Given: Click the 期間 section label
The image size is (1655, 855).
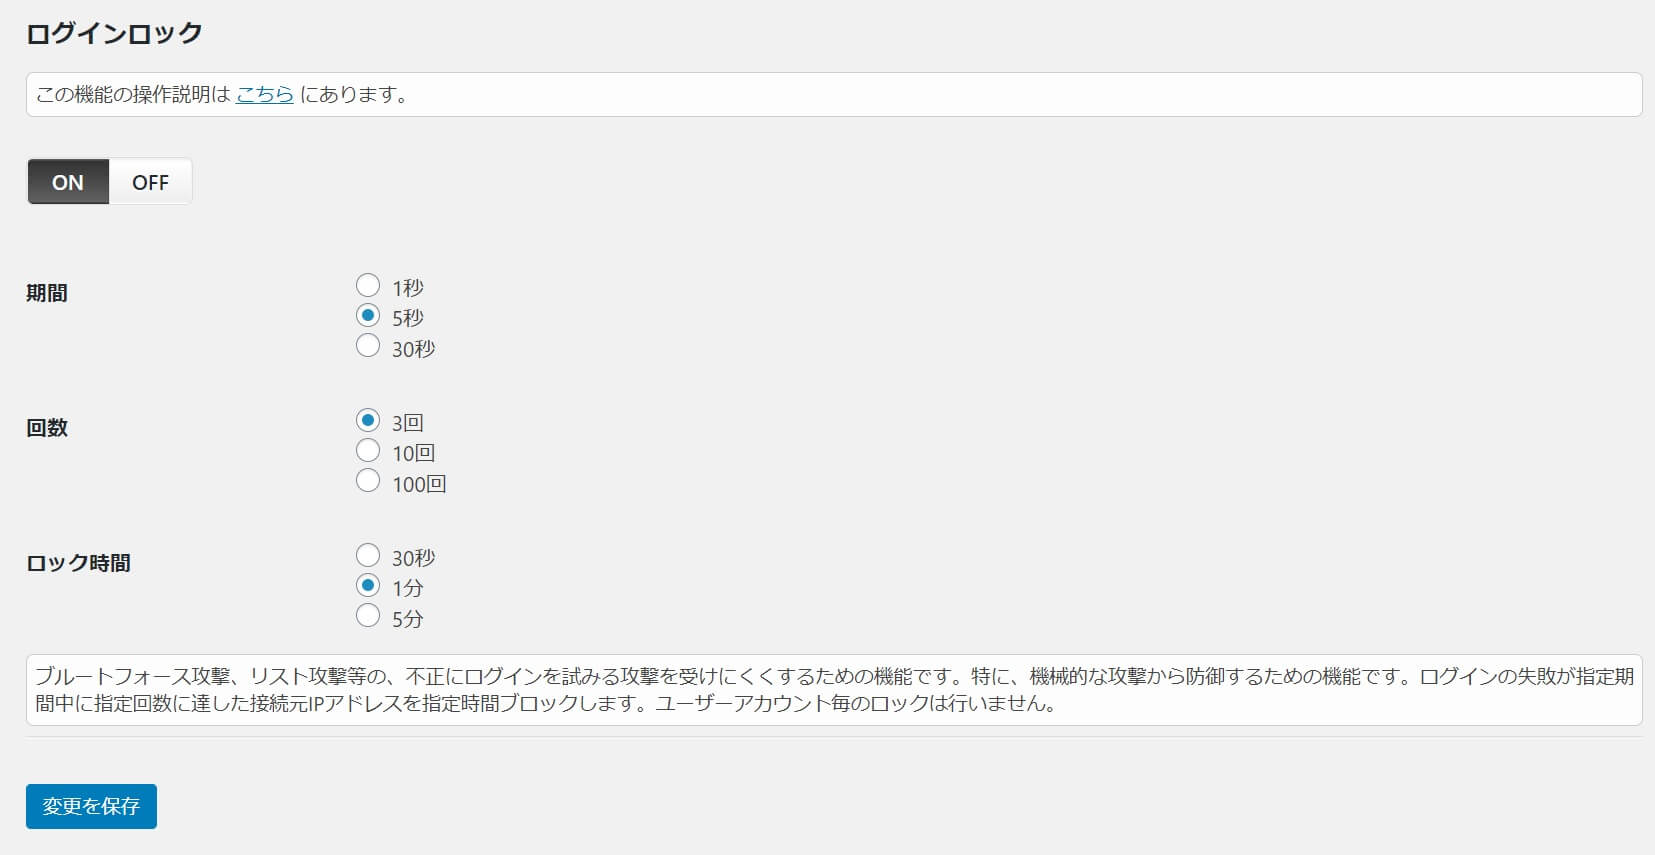Looking at the screenshot, I should tap(47, 293).
